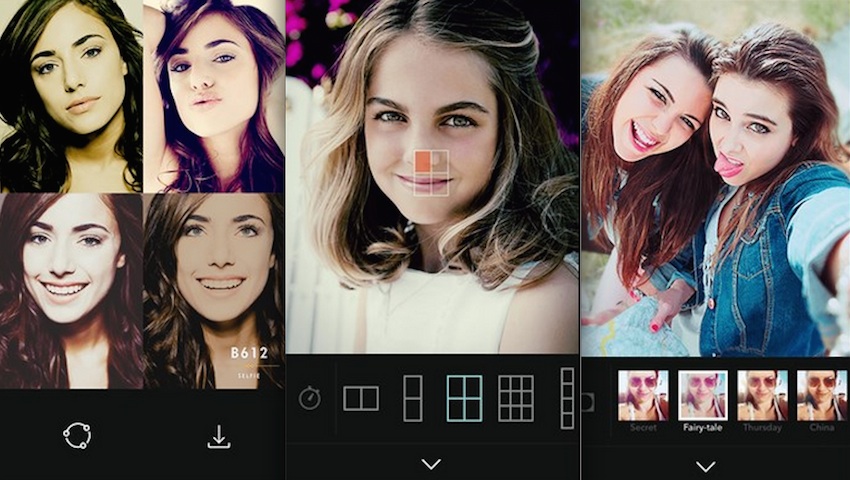The image size is (850, 480).
Task: Tap the China filter label
Action: [822, 427]
